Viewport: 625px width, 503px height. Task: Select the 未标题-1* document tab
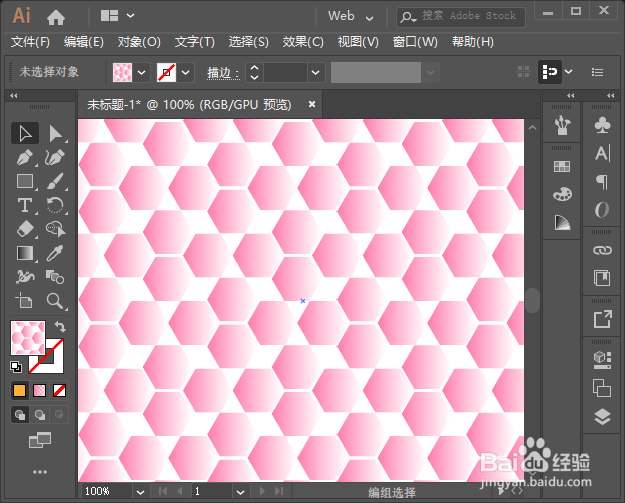click(189, 105)
